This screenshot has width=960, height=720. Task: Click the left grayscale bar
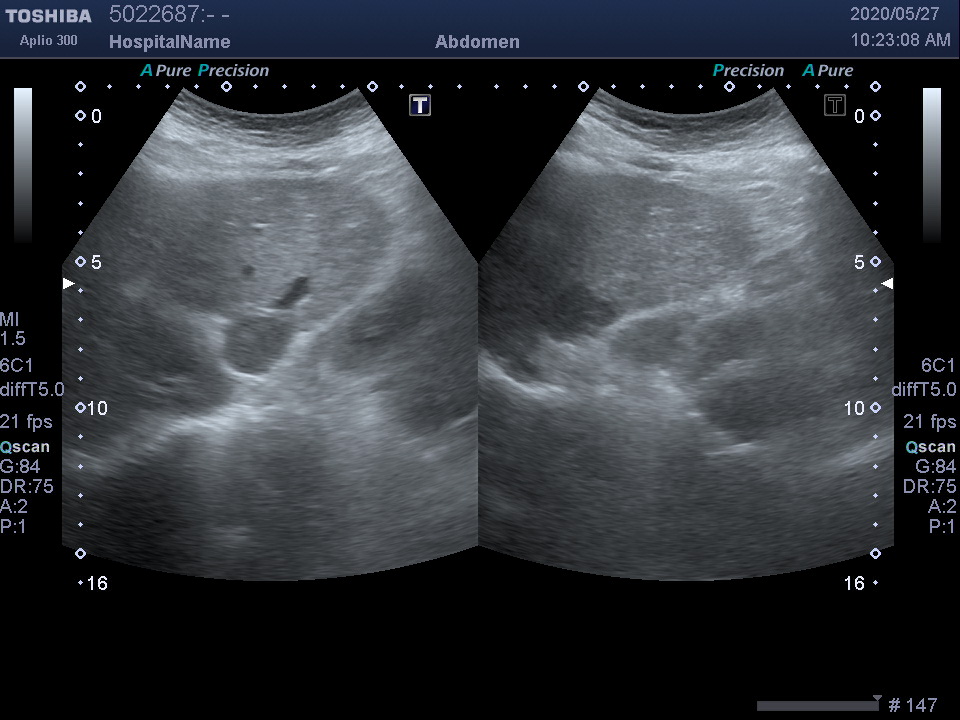(23, 165)
